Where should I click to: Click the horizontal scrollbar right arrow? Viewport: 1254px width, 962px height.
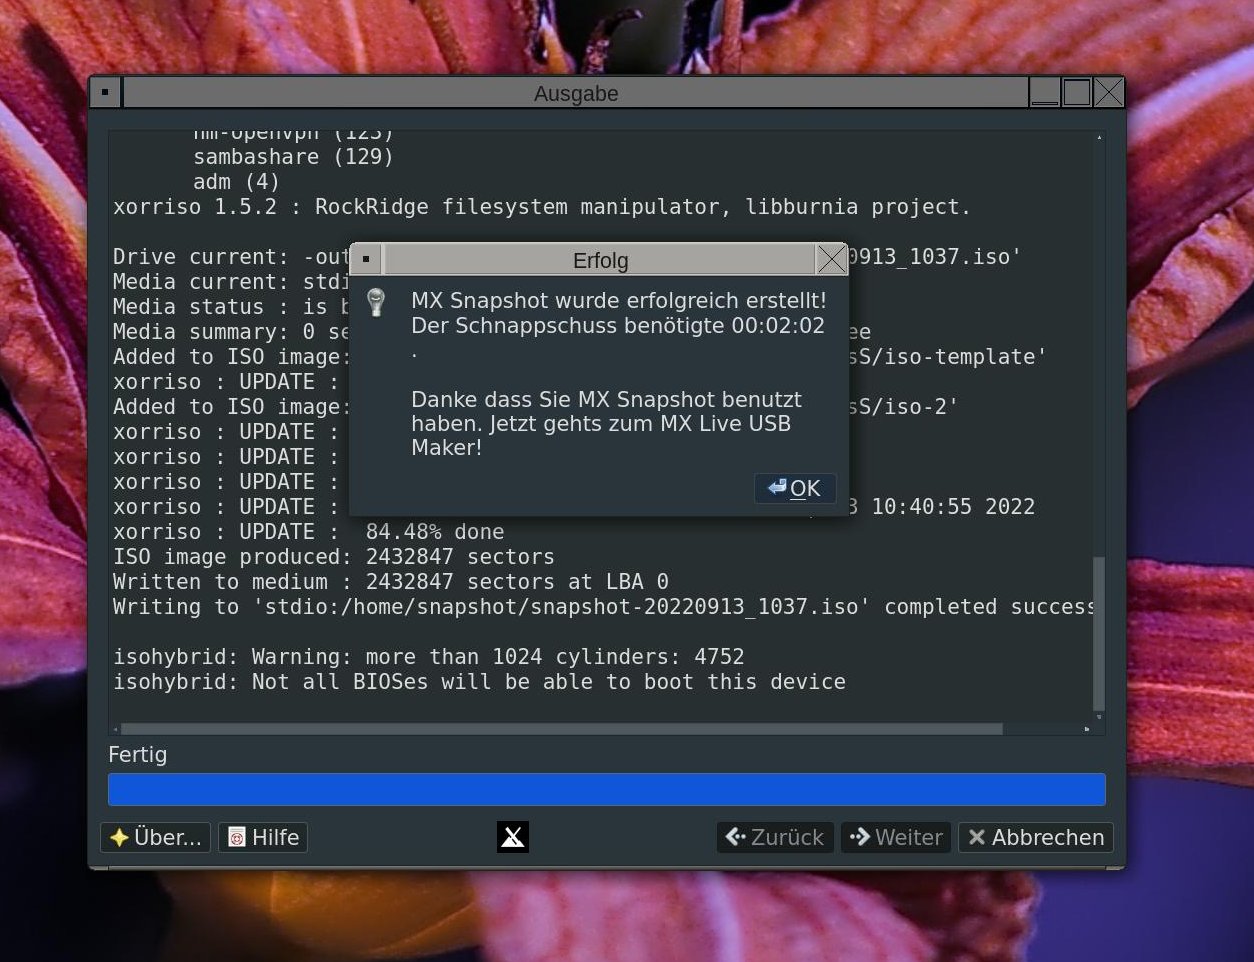pyautogui.click(x=1087, y=729)
